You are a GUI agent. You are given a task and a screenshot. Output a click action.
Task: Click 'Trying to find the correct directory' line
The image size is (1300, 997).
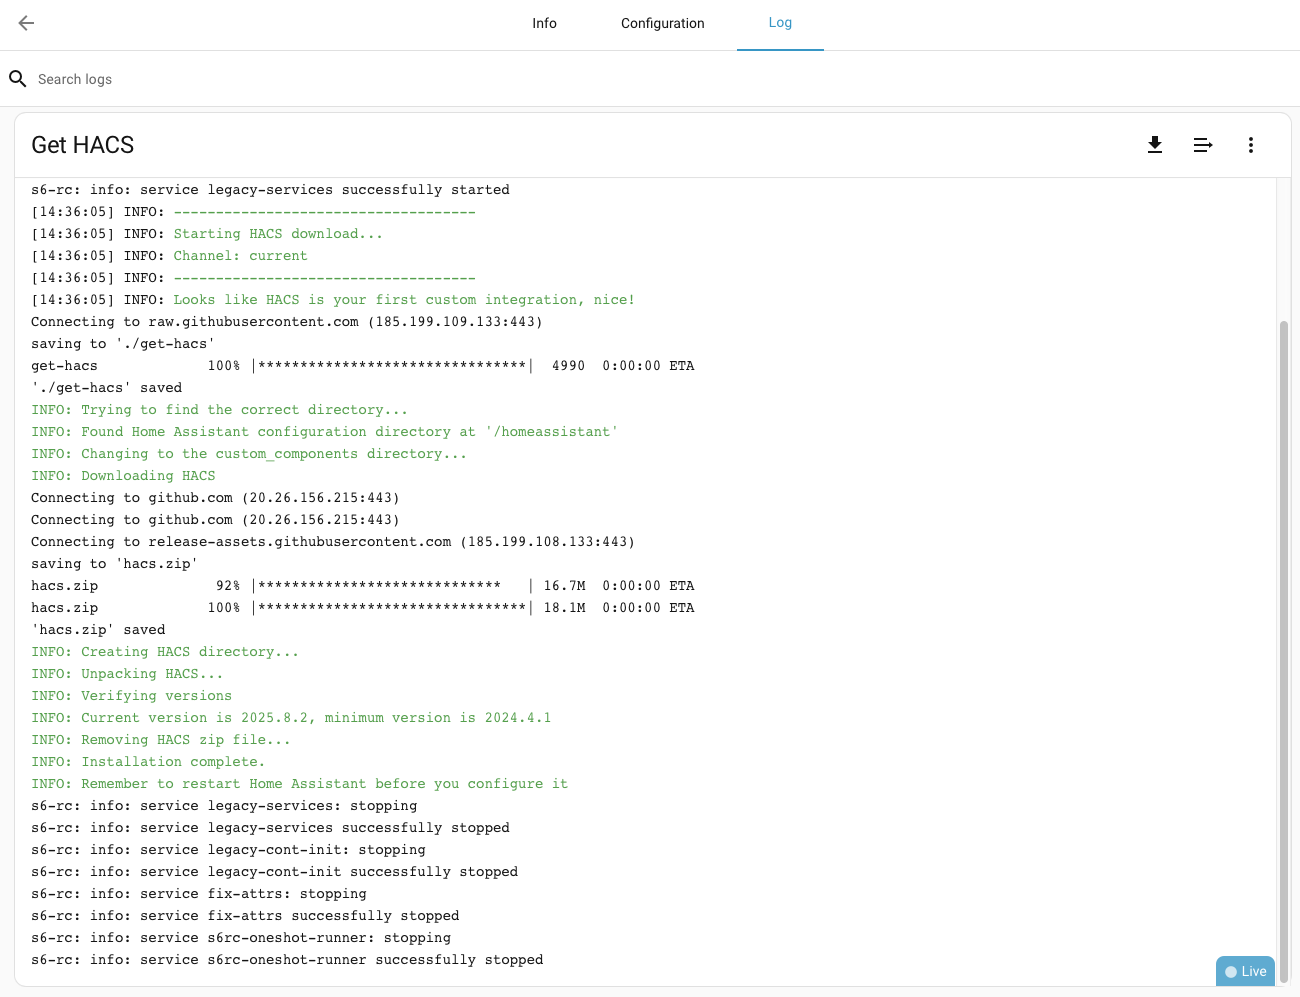coord(220,410)
